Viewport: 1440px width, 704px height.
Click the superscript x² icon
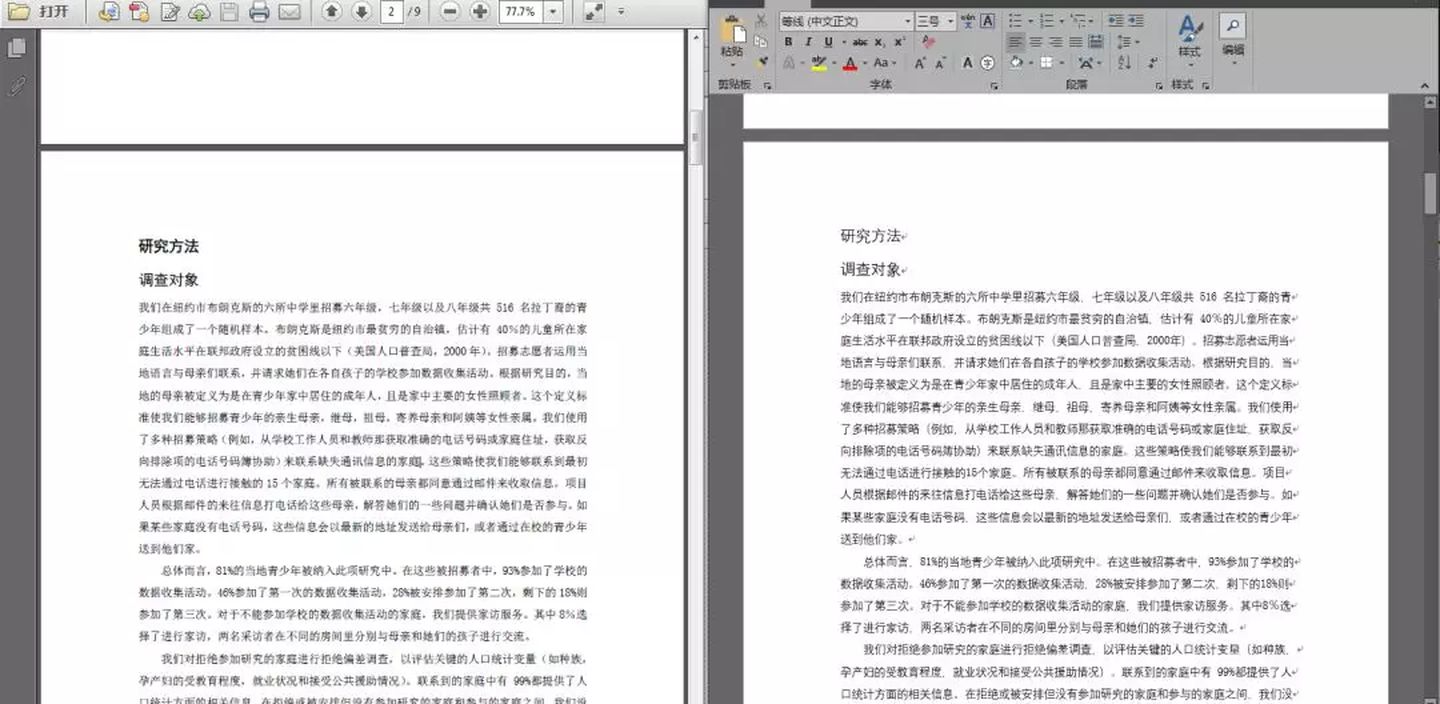coord(899,42)
